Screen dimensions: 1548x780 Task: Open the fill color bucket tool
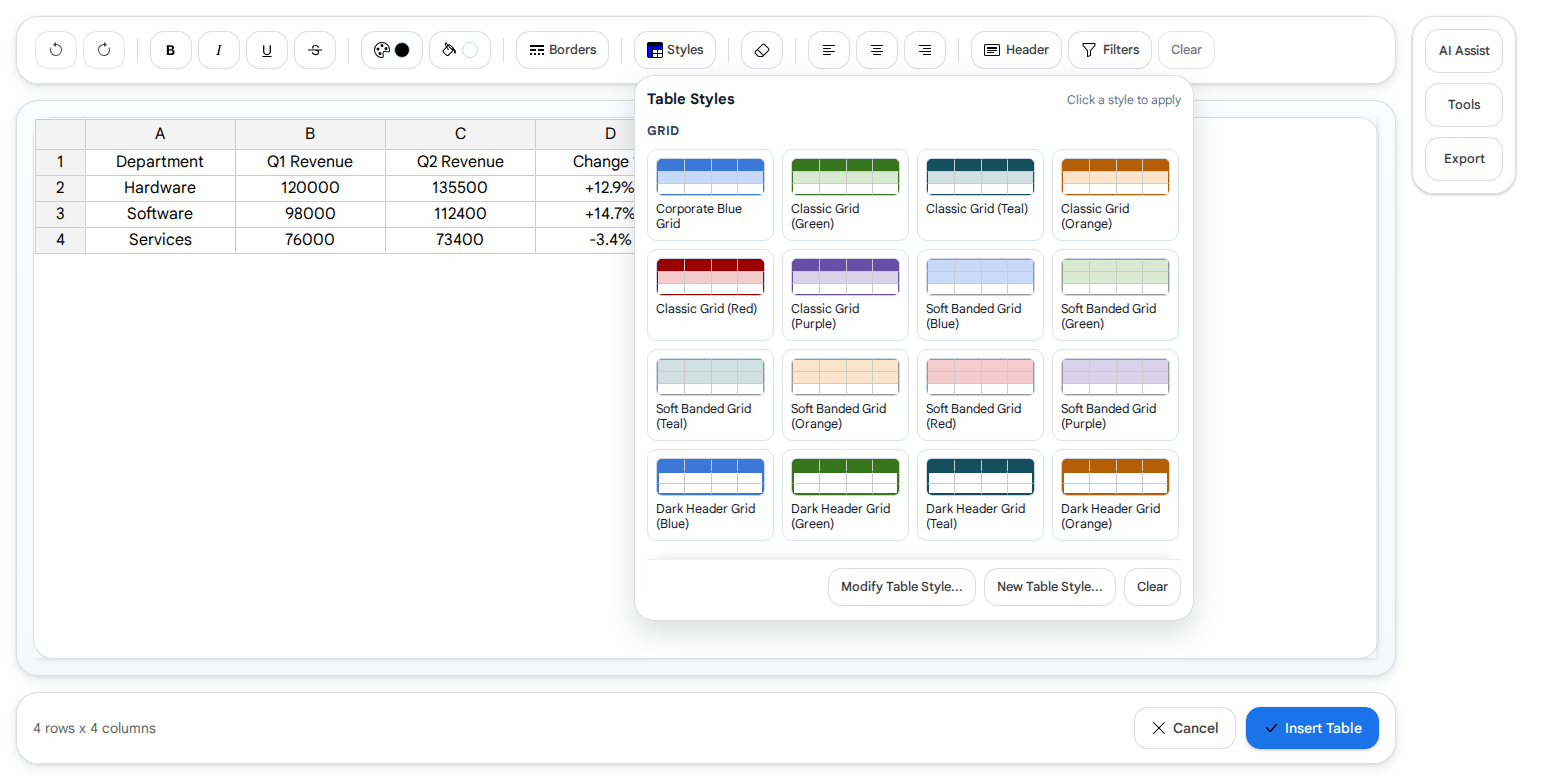[460, 50]
